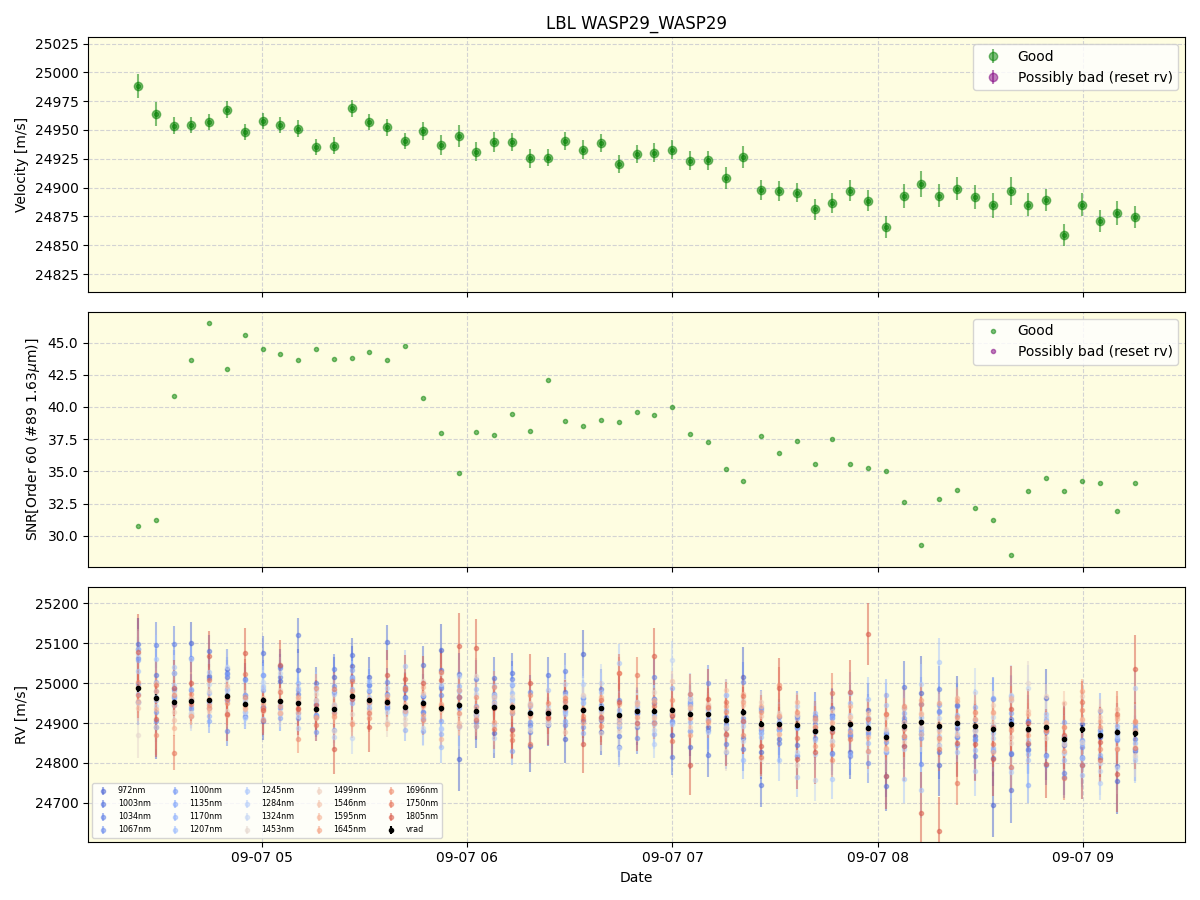This screenshot has width=1200, height=900.
Task: Click the 1805nm legend marker
Action: [x=390, y=816]
